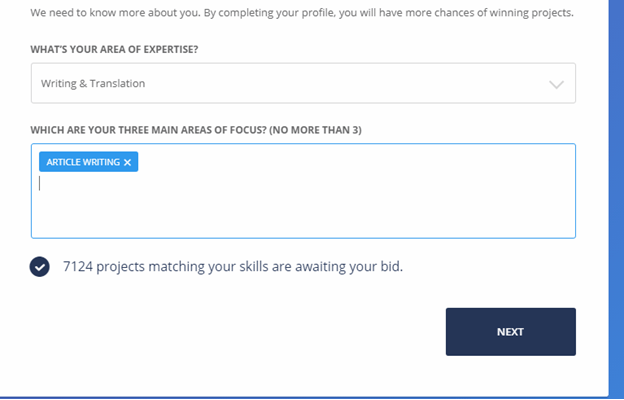
Task: Remove the Article Writing tag via its X
Action: point(127,162)
